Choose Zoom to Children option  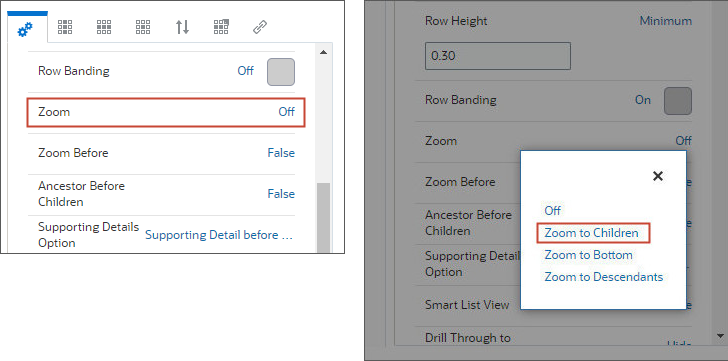[592, 233]
